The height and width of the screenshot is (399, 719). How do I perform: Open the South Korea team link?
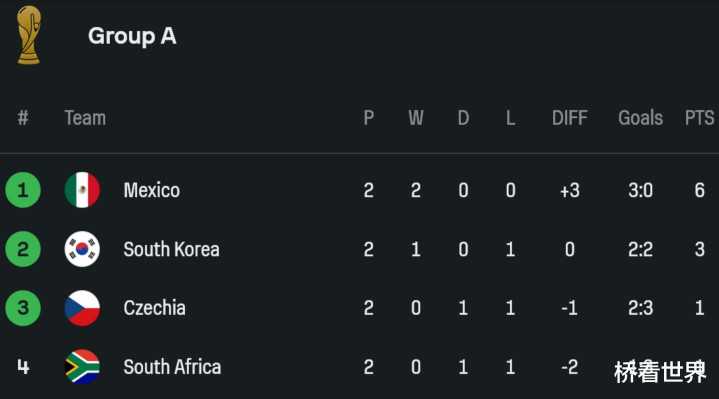pos(171,249)
